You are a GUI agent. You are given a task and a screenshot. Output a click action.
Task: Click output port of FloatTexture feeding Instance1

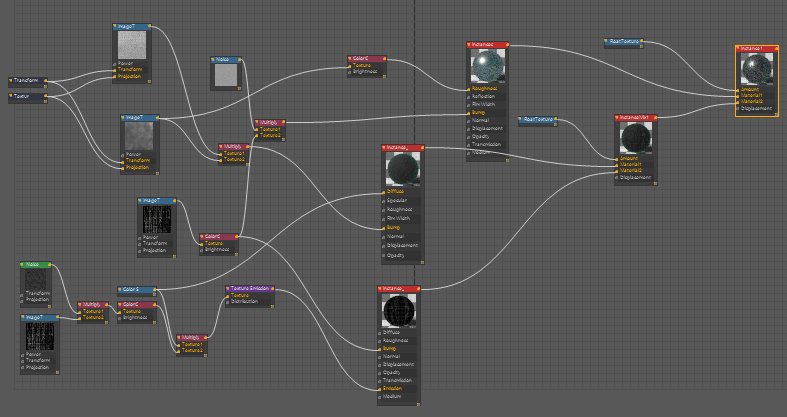click(642, 41)
